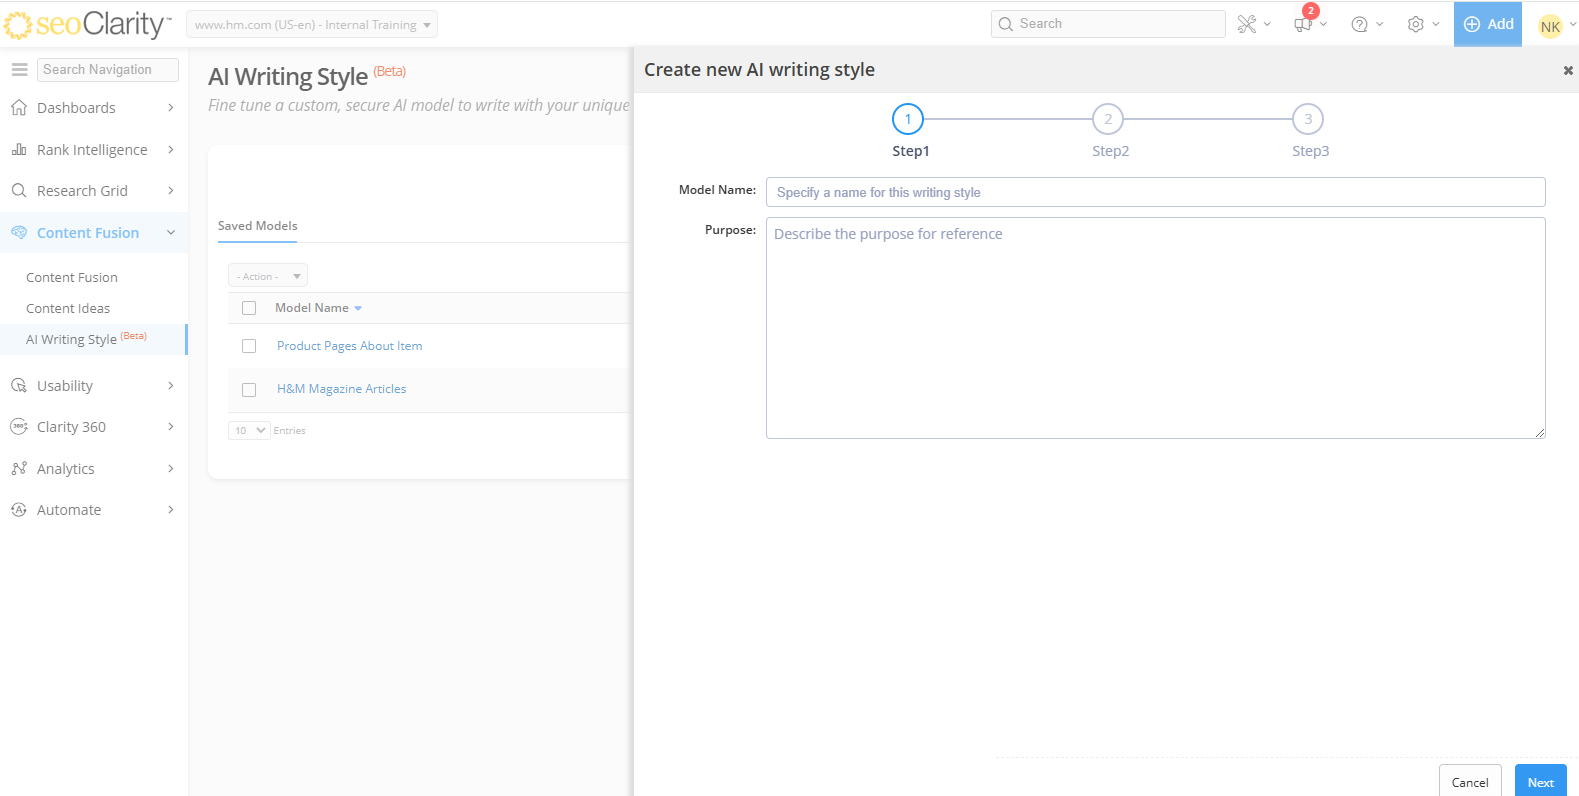
Task: Select the Saved Models tab
Action: [x=258, y=226]
